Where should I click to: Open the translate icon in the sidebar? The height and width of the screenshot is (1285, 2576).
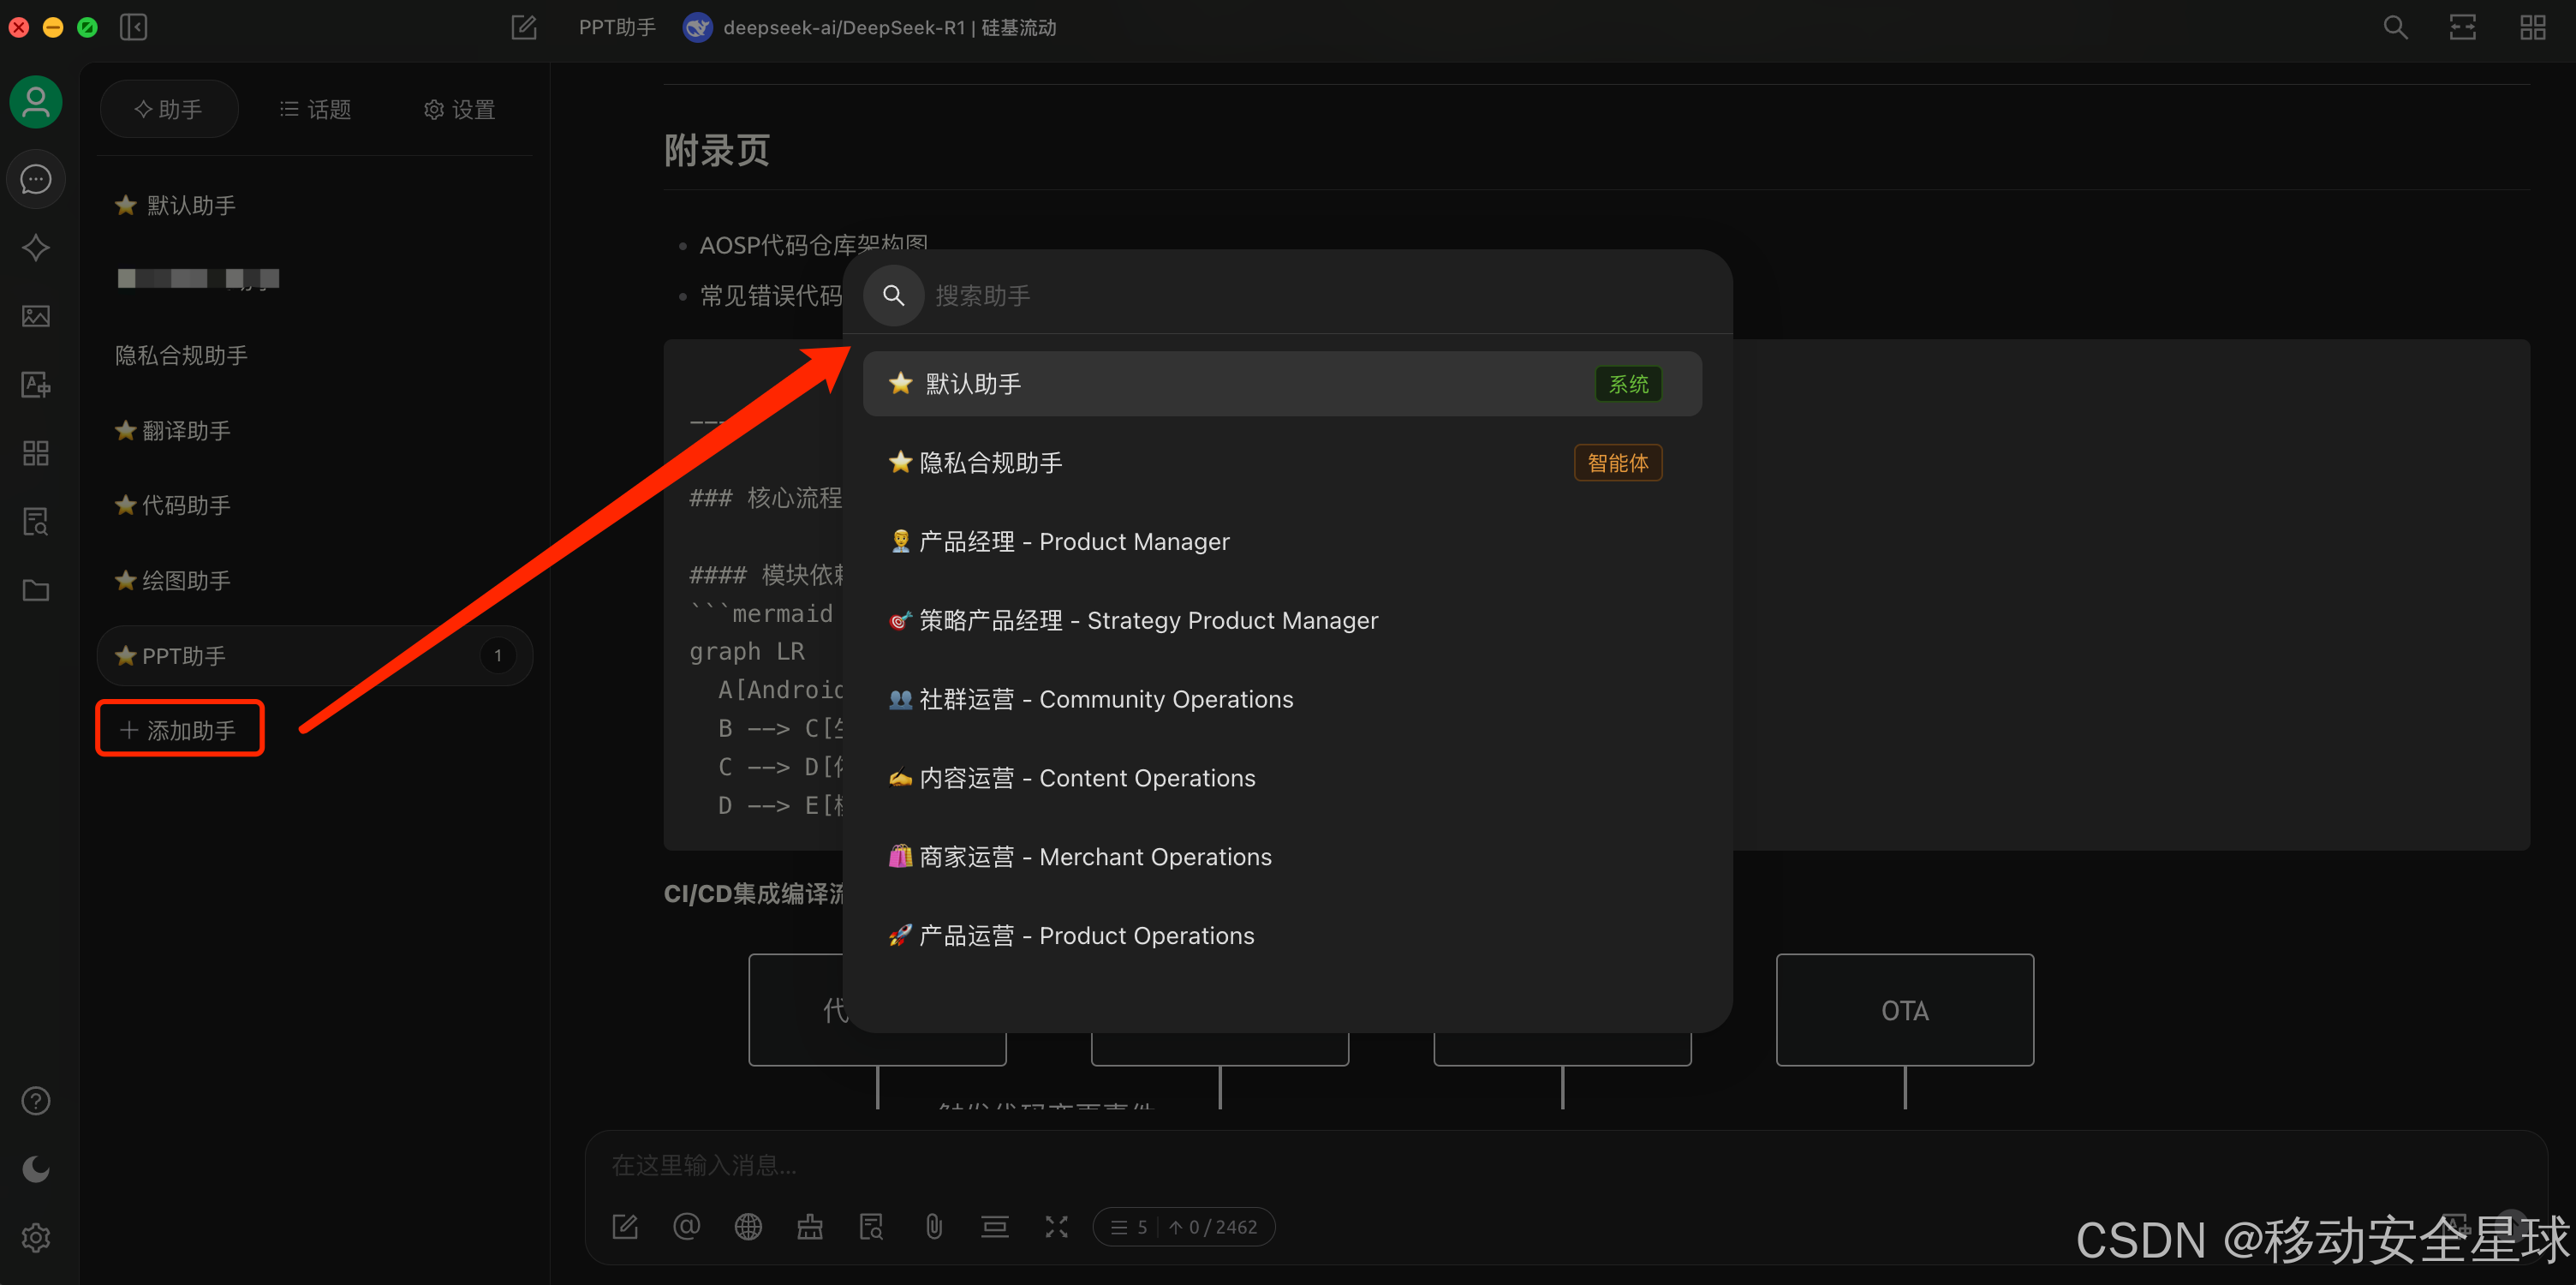36,385
